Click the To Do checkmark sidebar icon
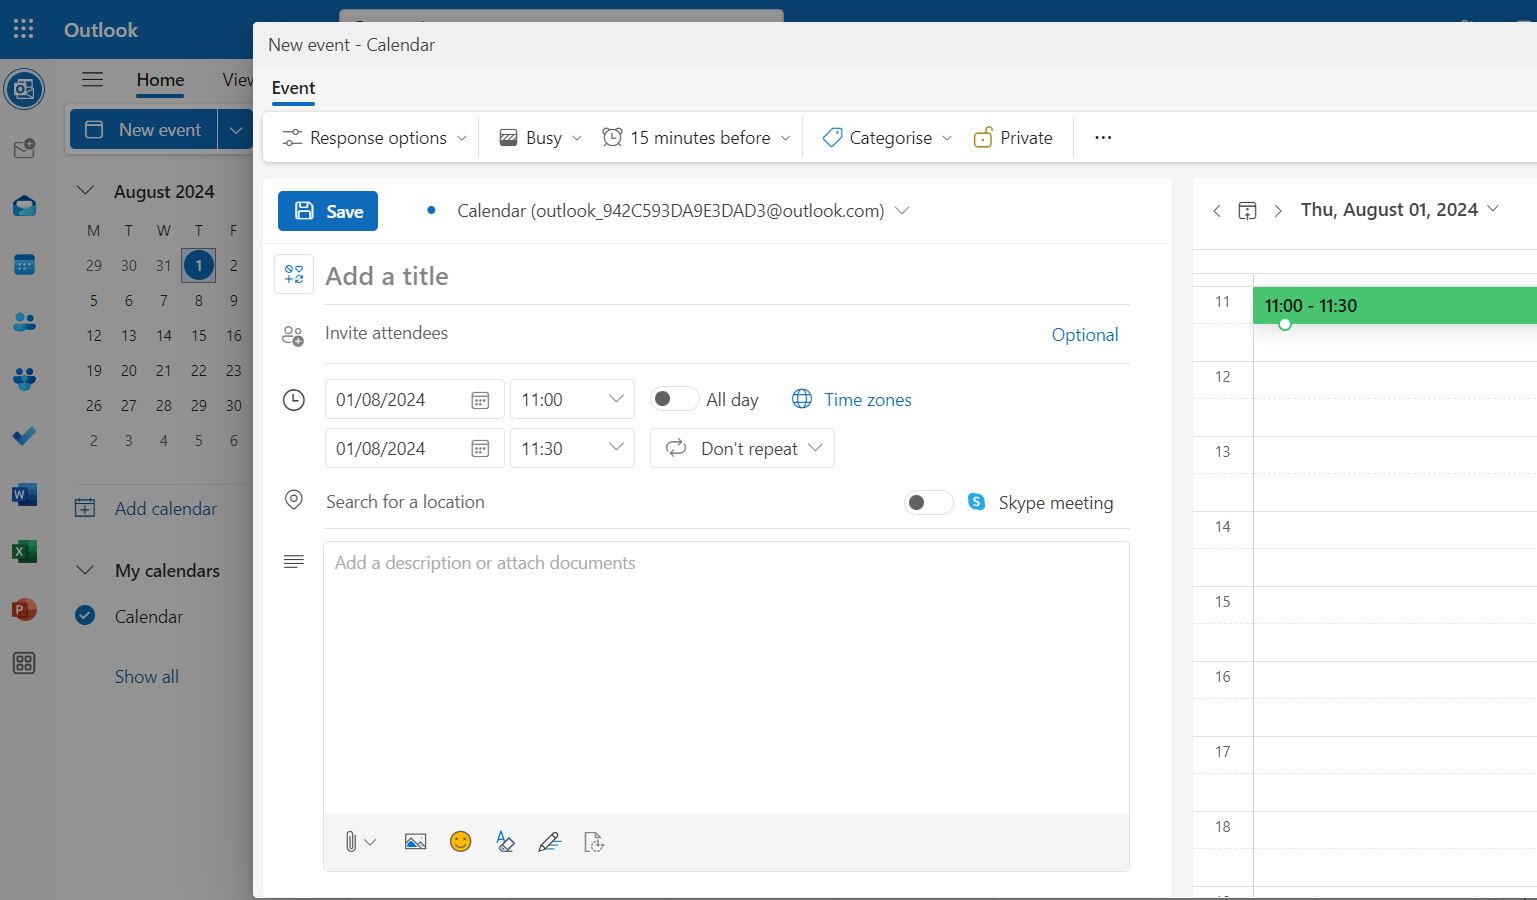The image size is (1537, 900). [24, 436]
